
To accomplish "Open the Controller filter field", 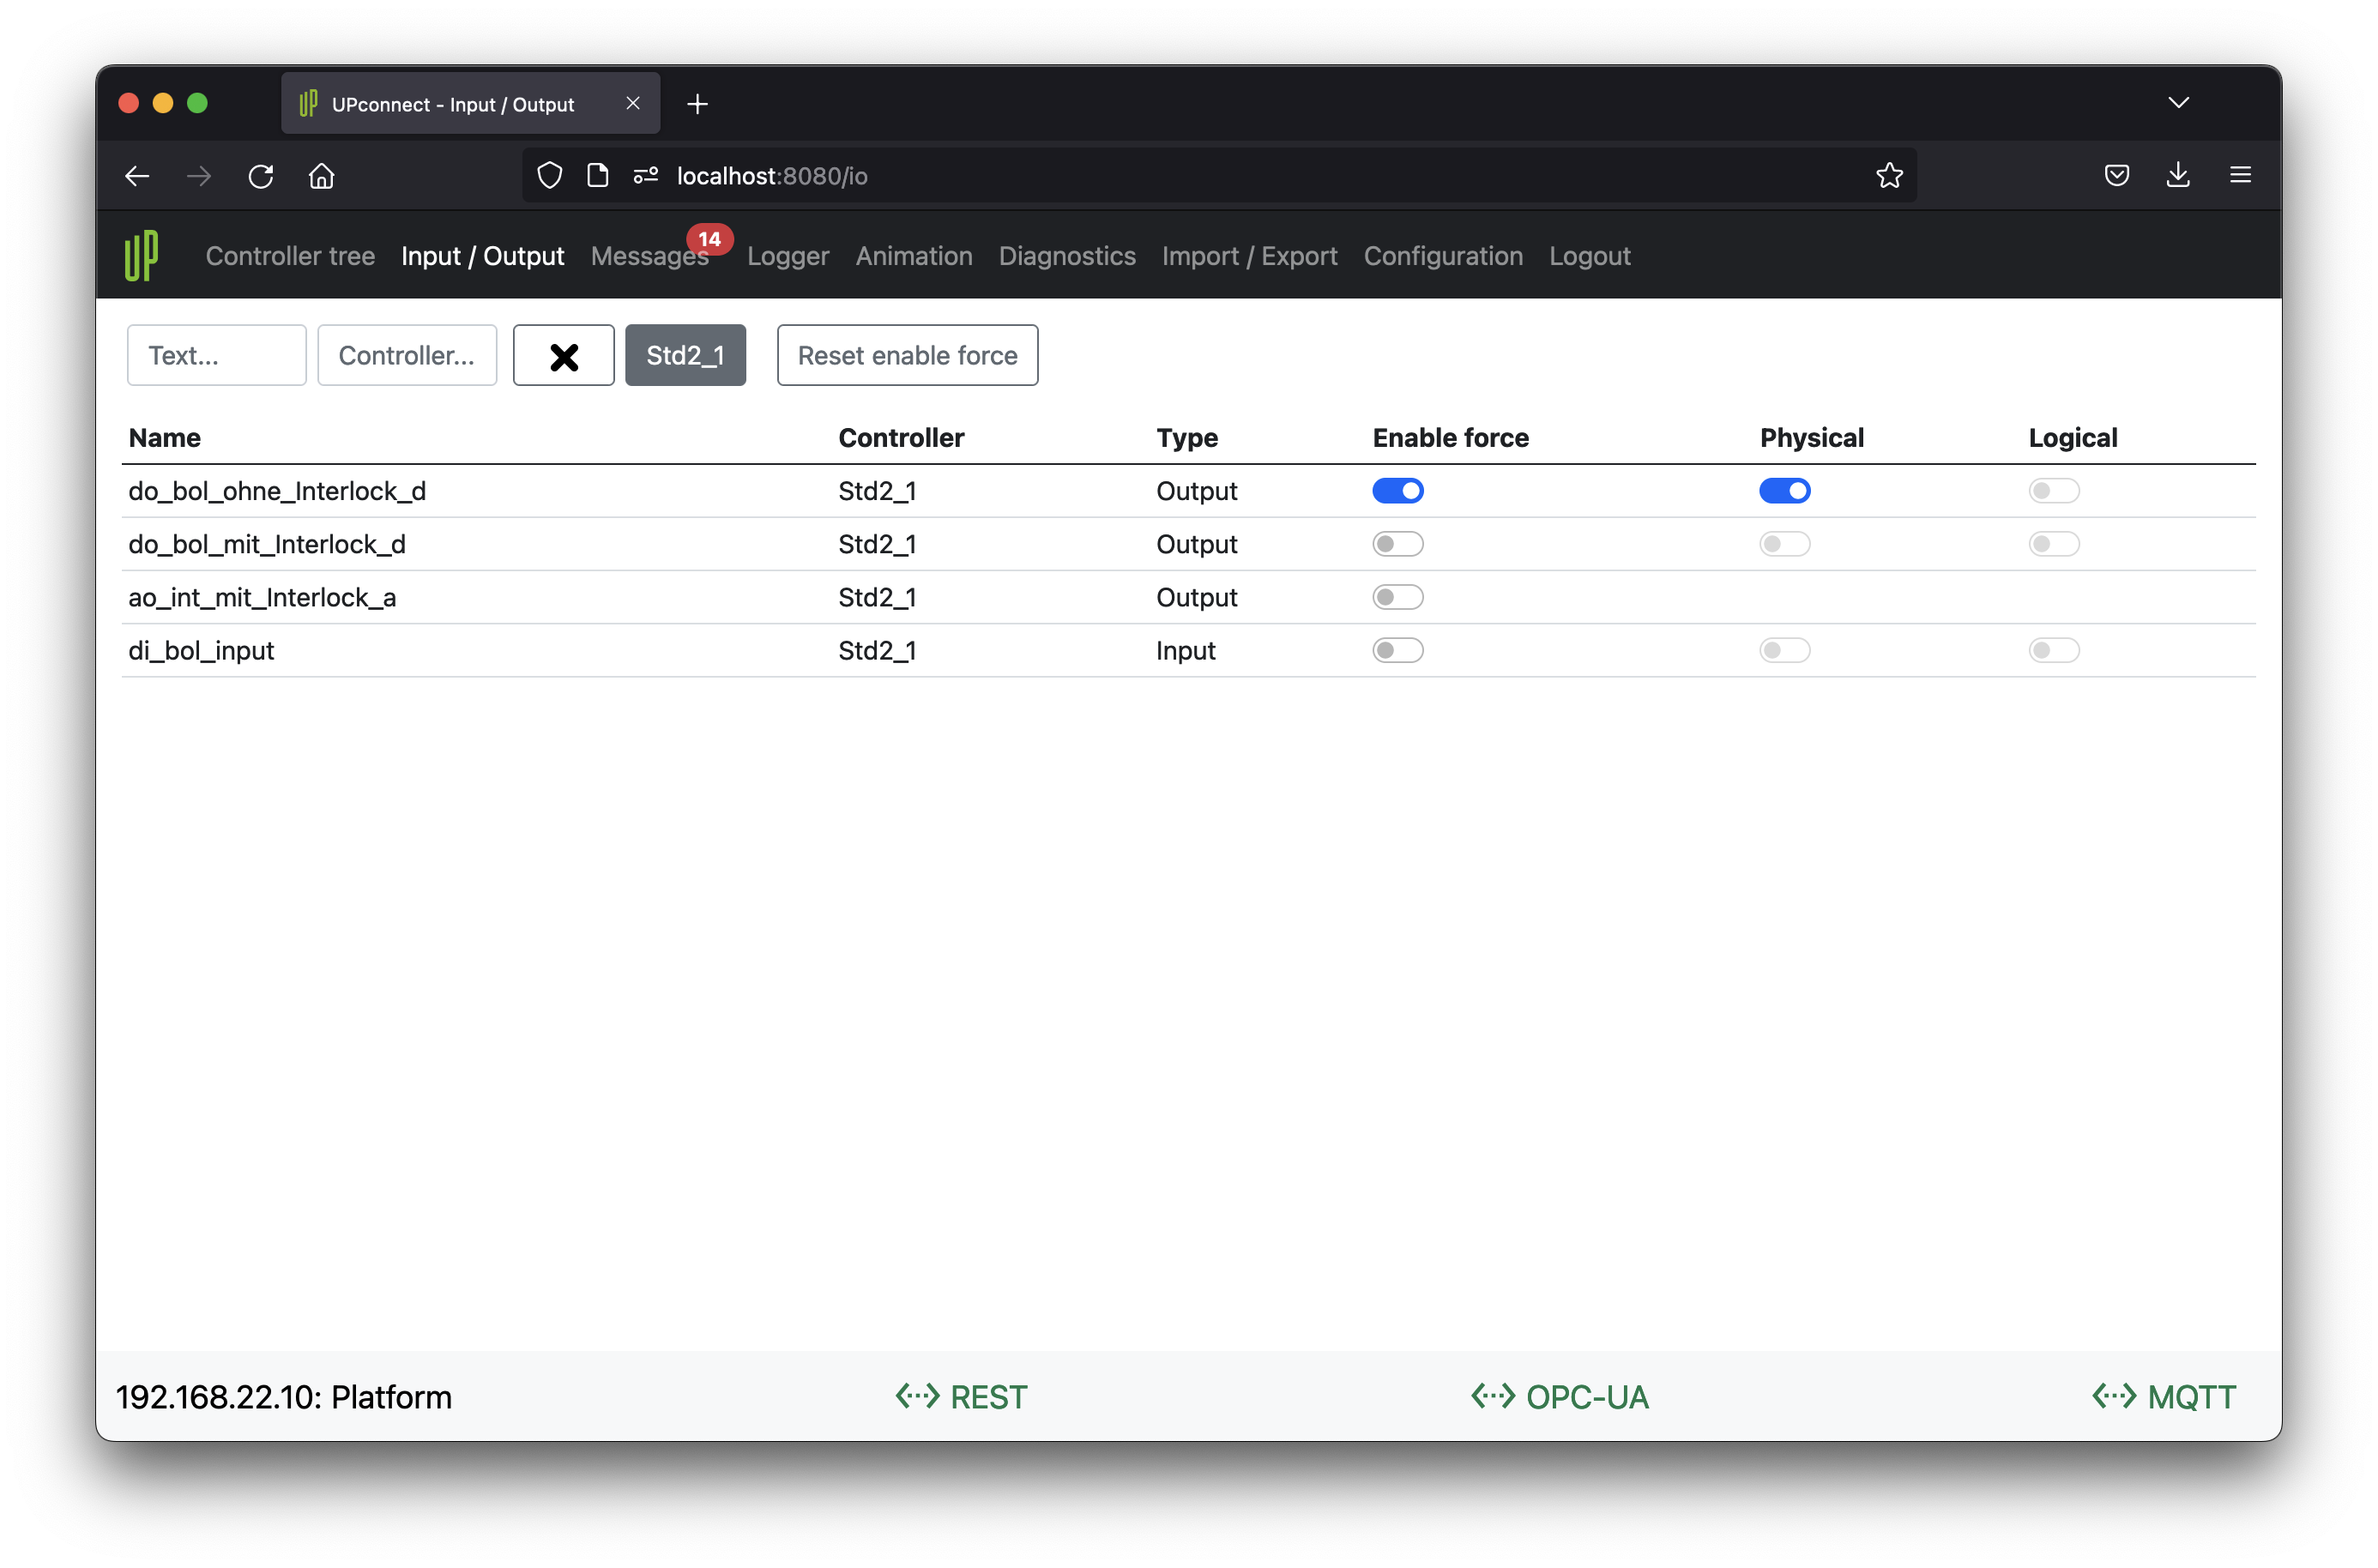I will [x=406, y=355].
